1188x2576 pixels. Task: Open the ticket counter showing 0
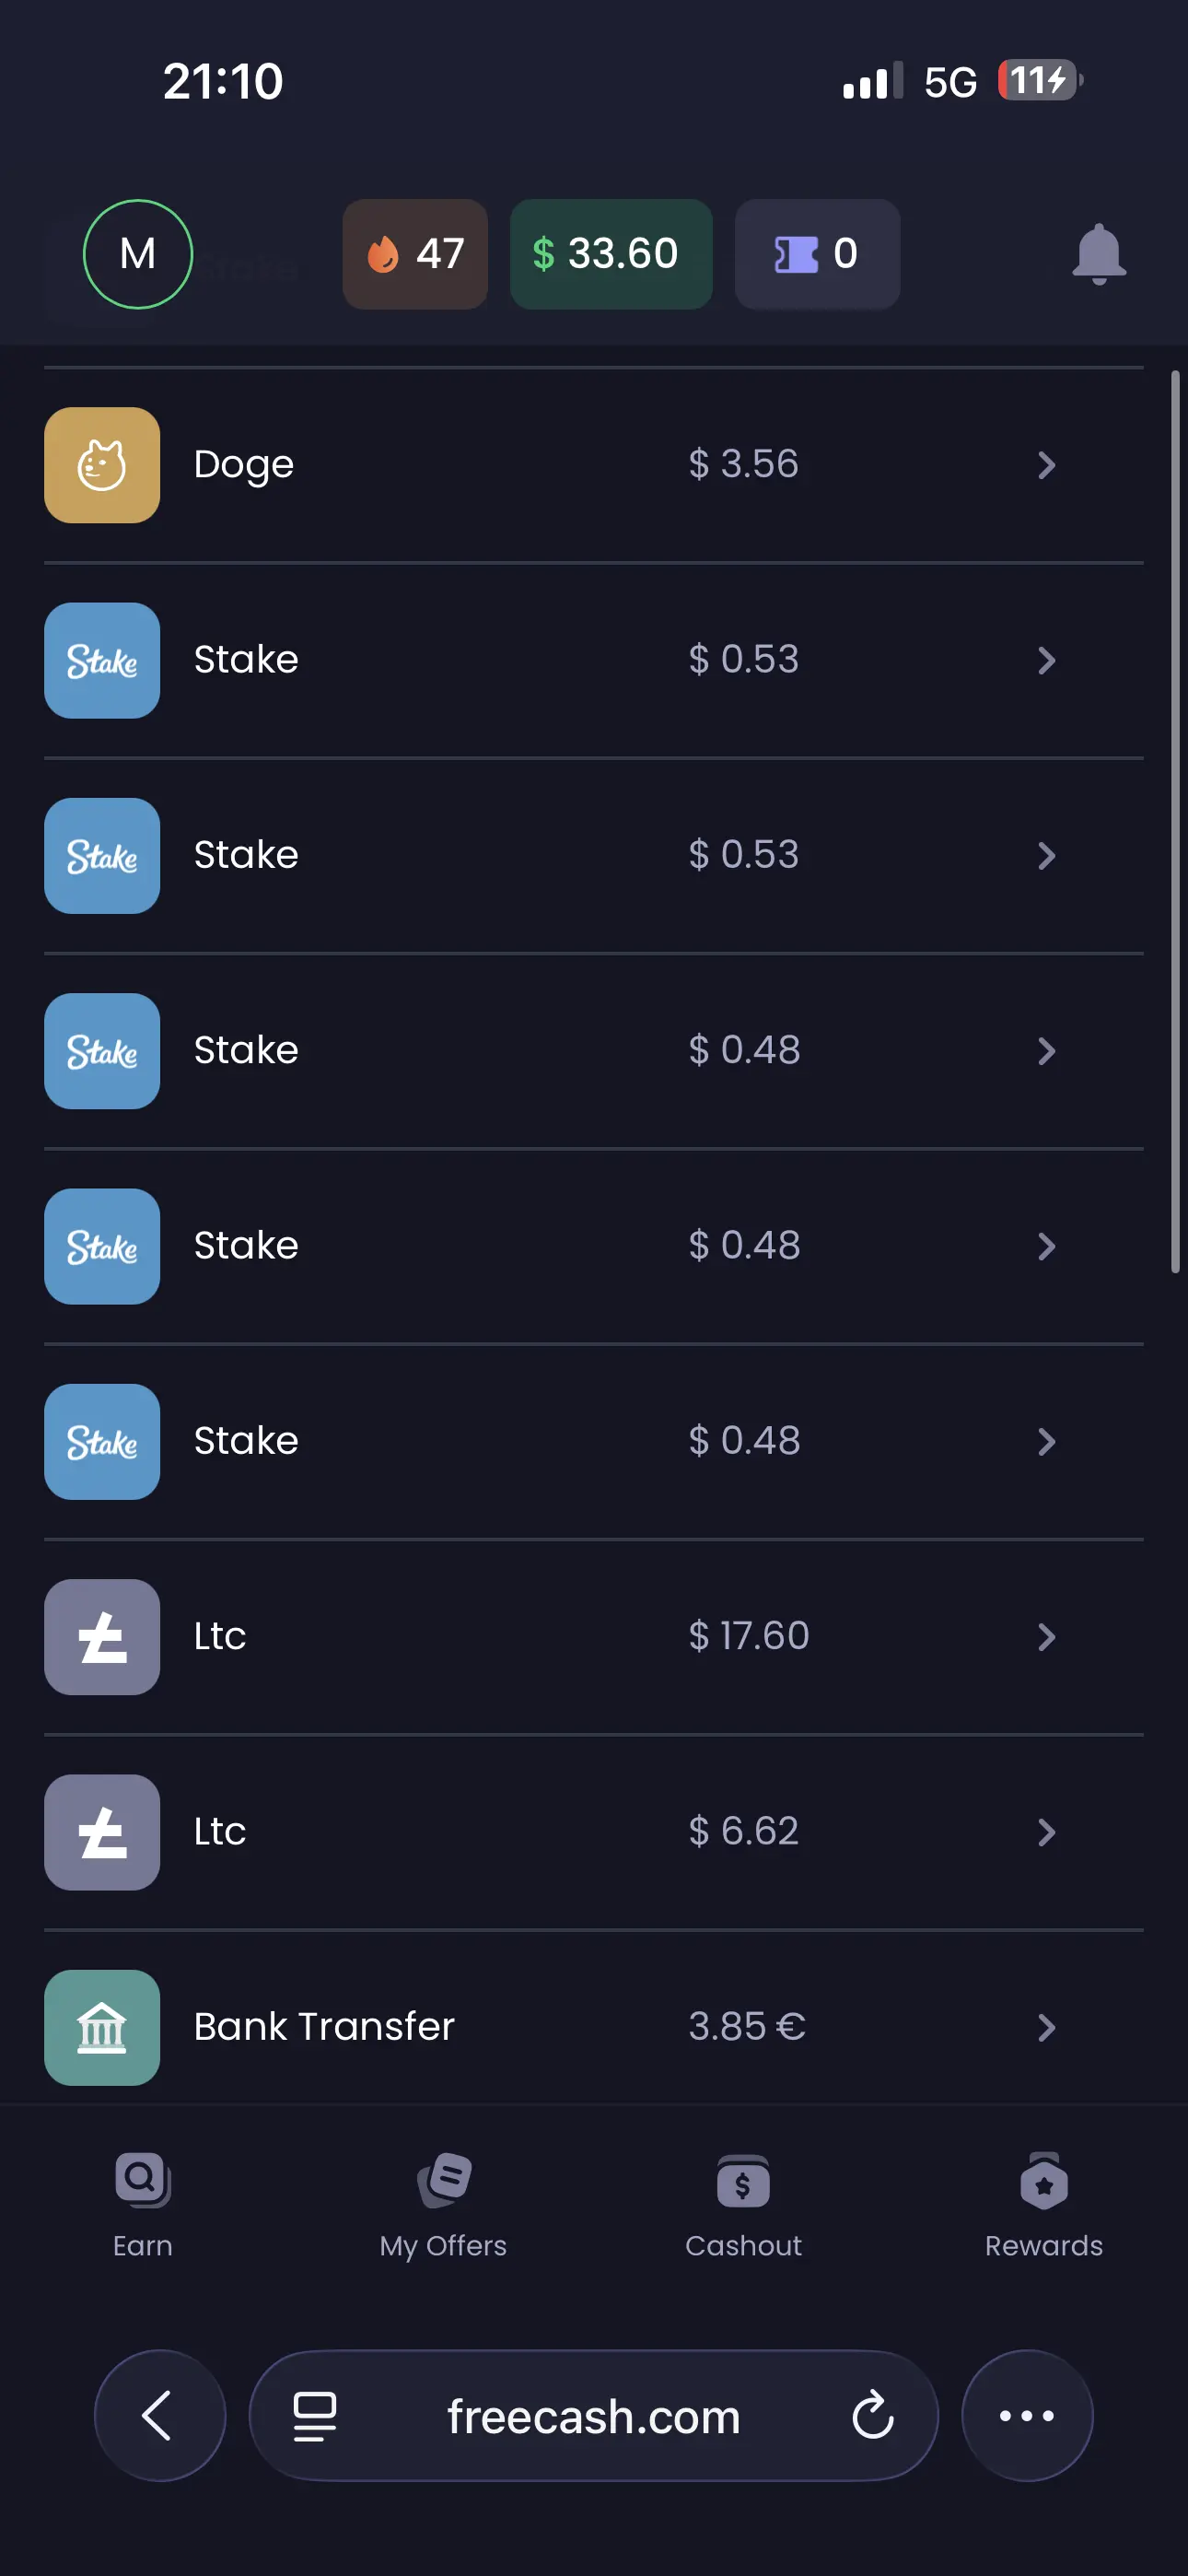tap(817, 254)
